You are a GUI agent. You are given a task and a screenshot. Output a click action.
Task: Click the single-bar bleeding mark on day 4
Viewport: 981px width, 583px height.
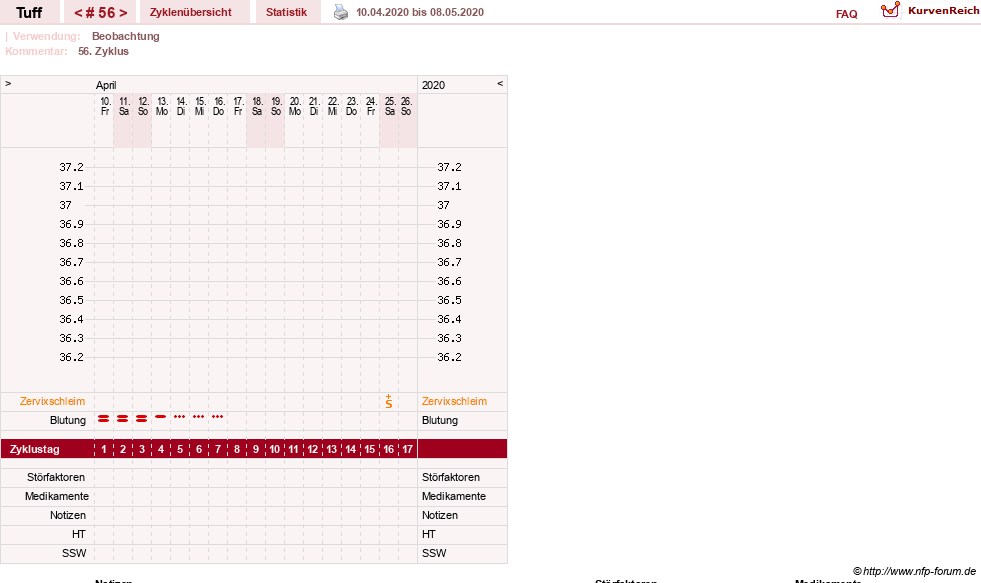[161, 417]
